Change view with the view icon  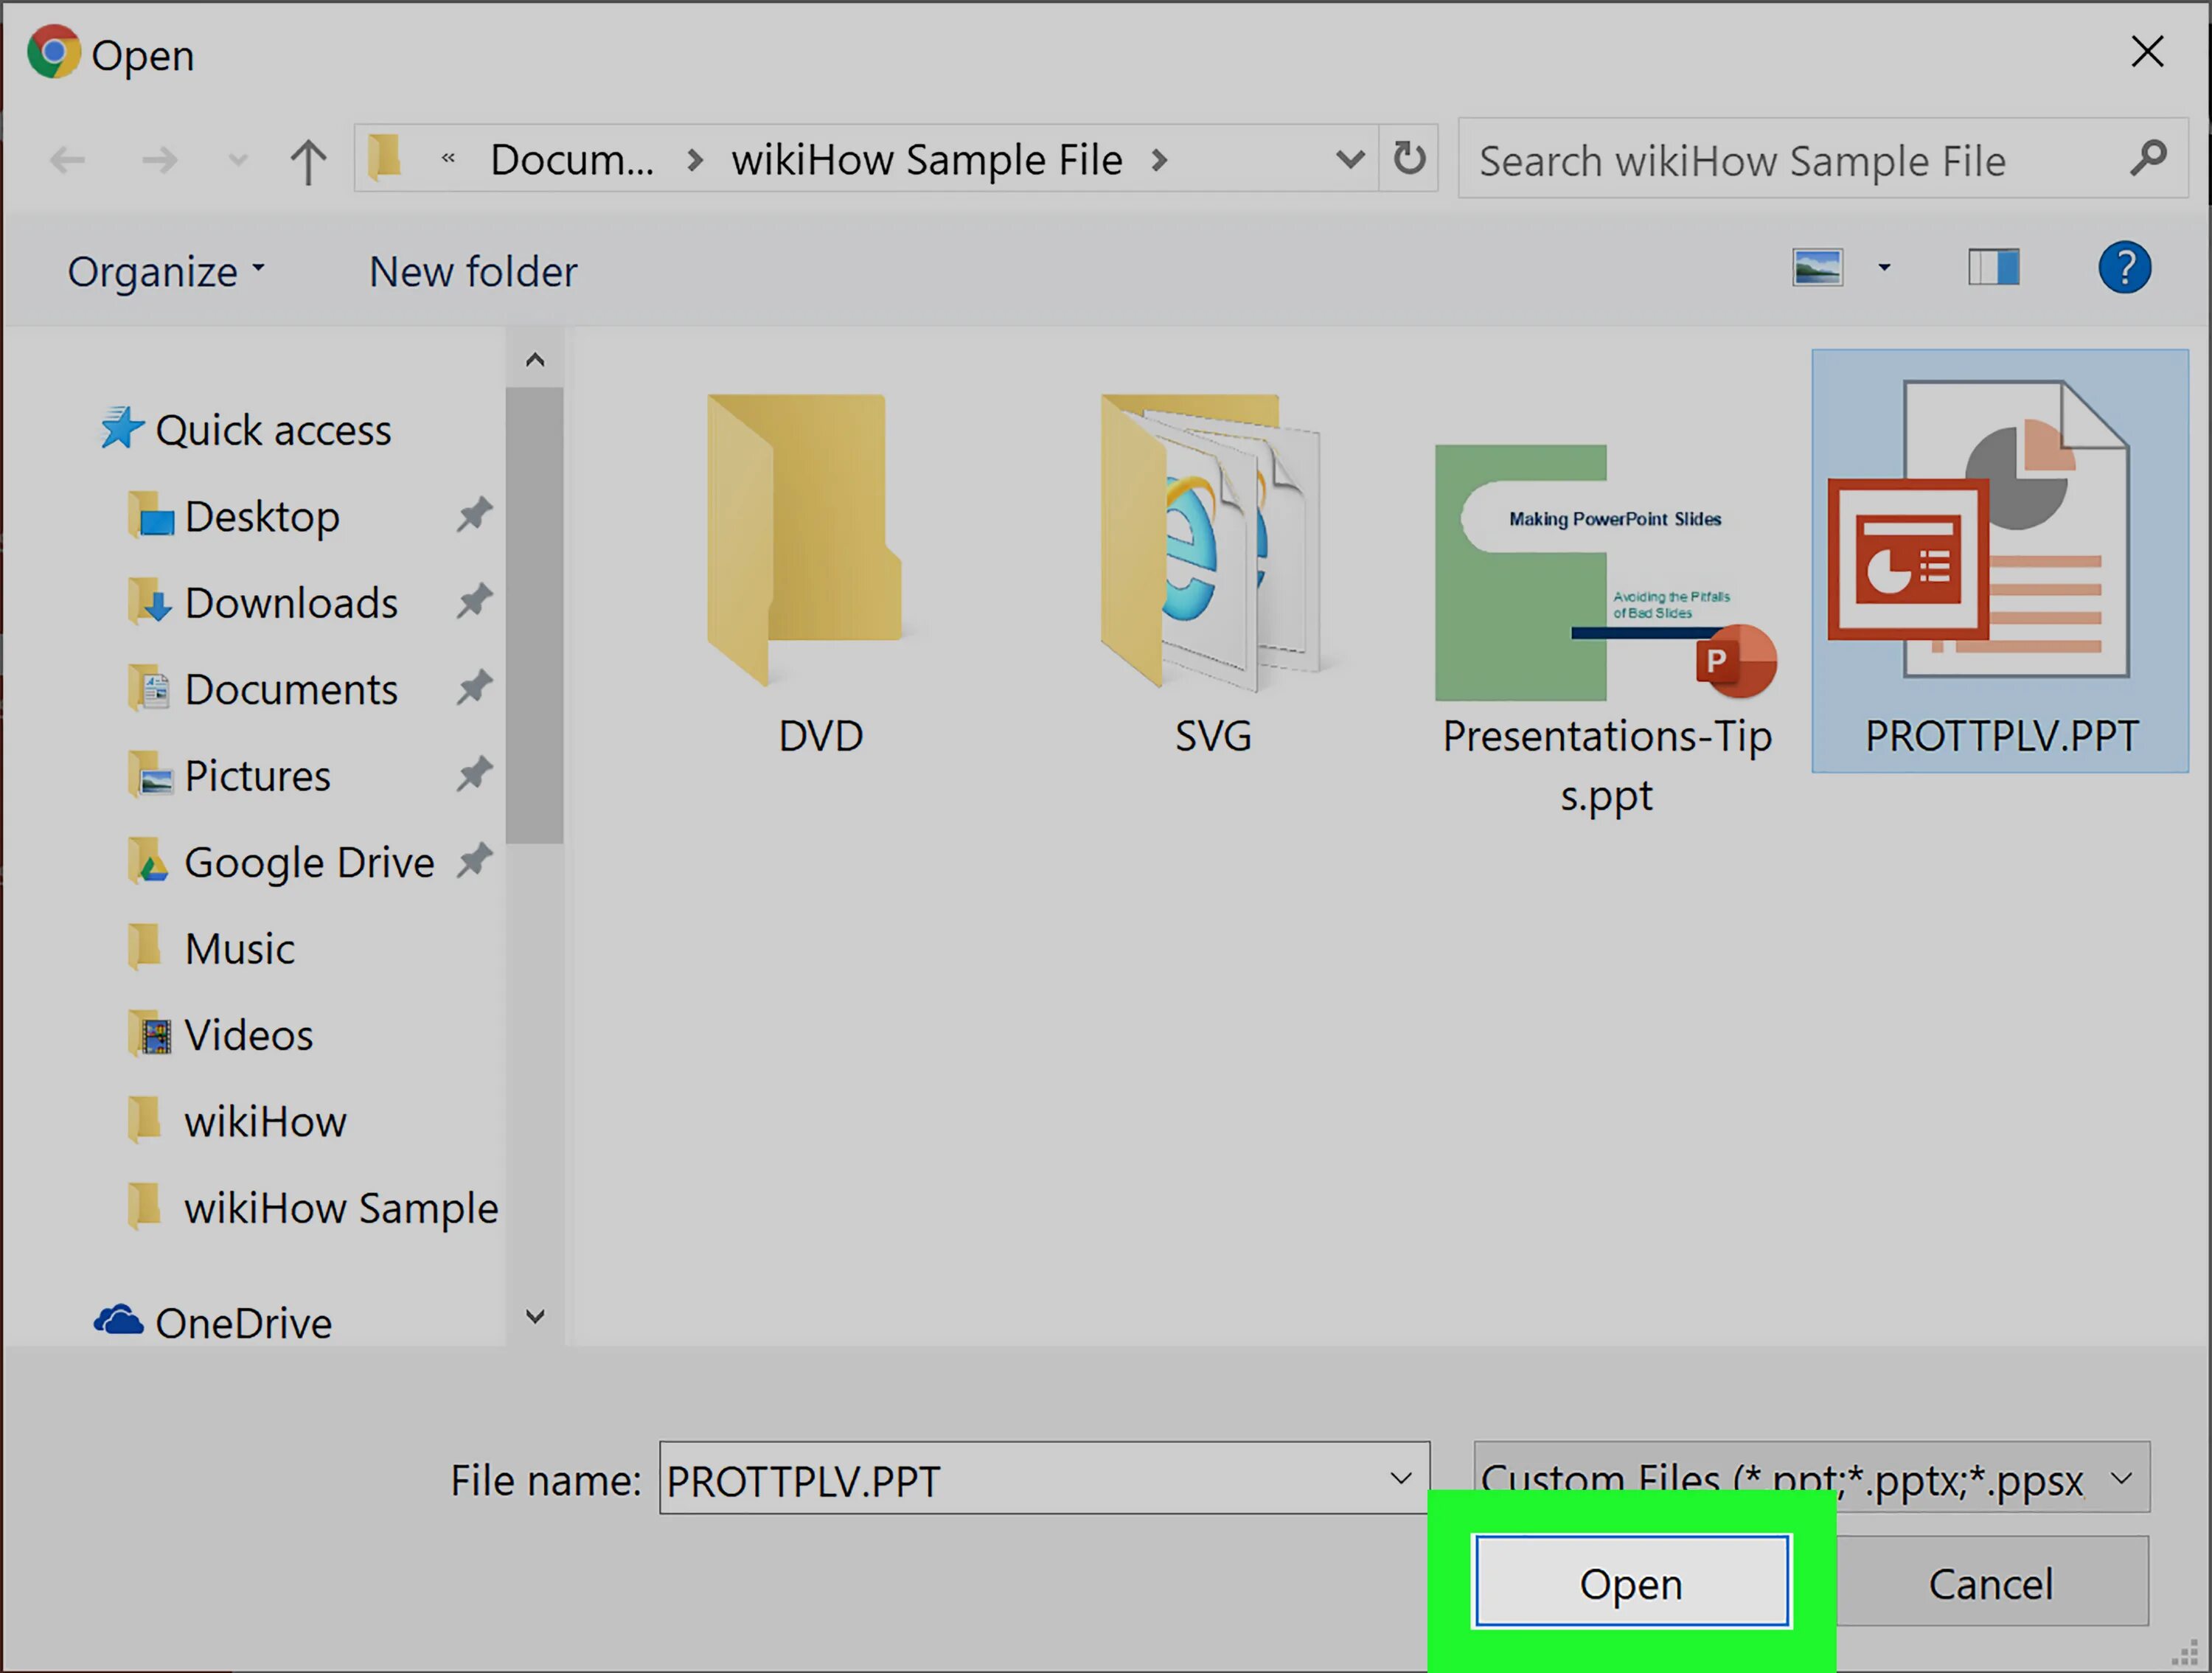pyautogui.click(x=1817, y=268)
